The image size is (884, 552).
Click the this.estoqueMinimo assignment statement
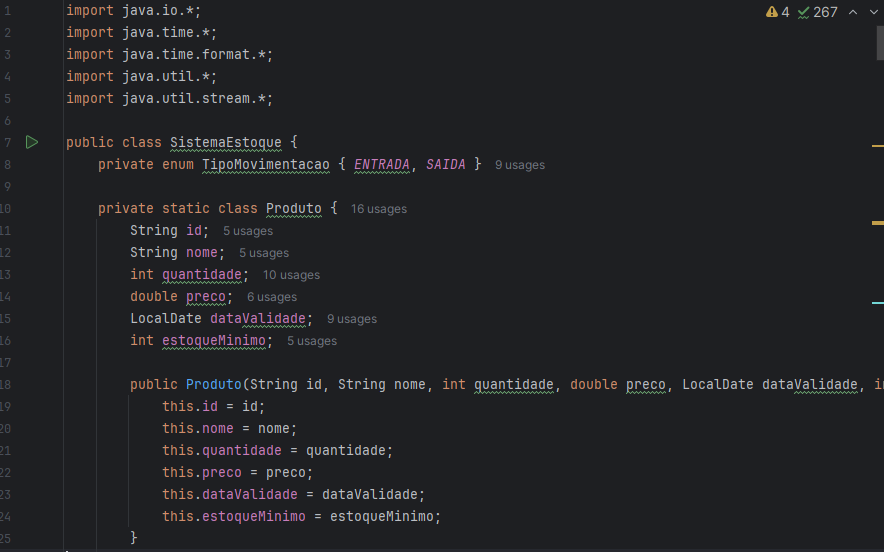(302, 516)
